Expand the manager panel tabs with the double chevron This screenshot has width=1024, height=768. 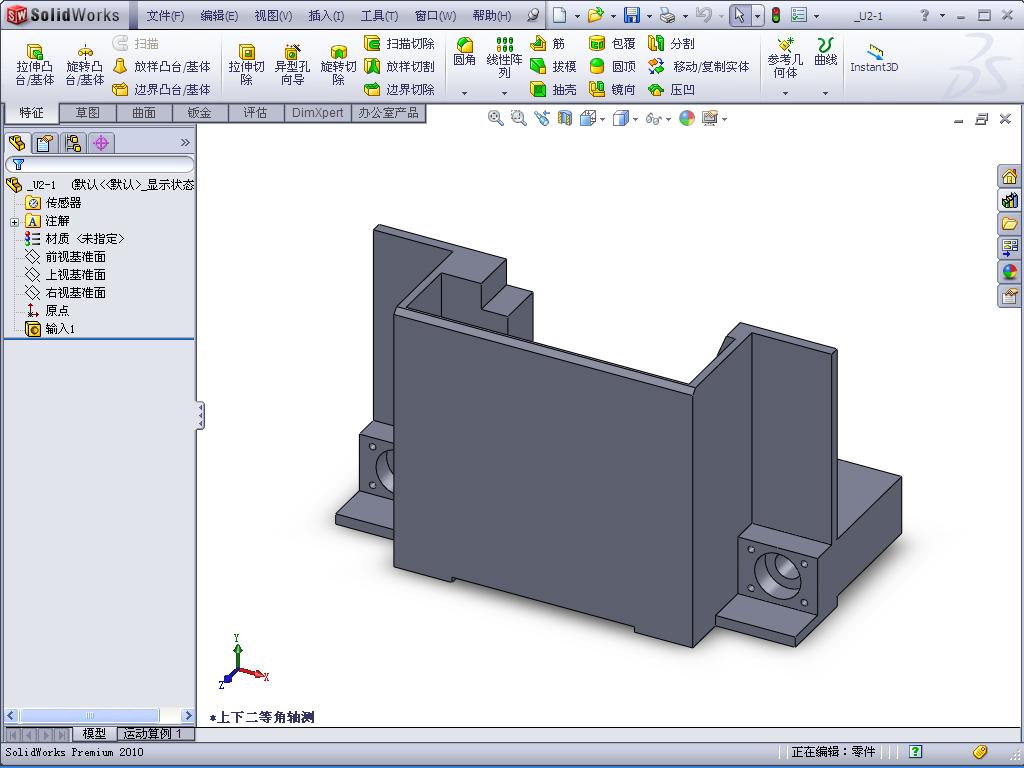(185, 142)
